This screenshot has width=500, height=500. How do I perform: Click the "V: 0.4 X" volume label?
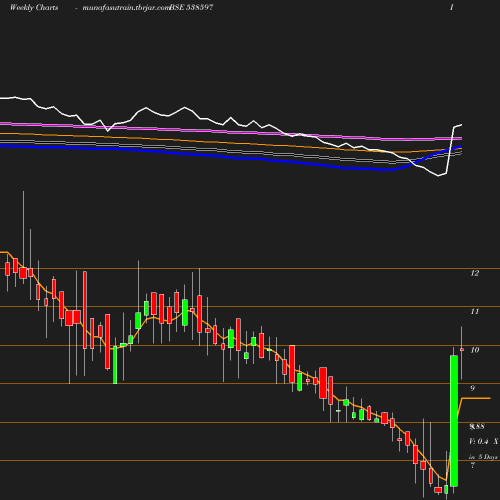[x=484, y=441]
